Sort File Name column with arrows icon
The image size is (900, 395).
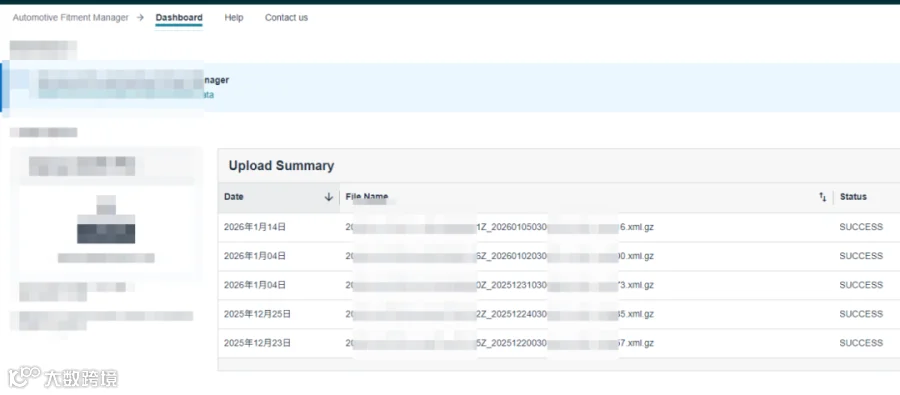[823, 197]
